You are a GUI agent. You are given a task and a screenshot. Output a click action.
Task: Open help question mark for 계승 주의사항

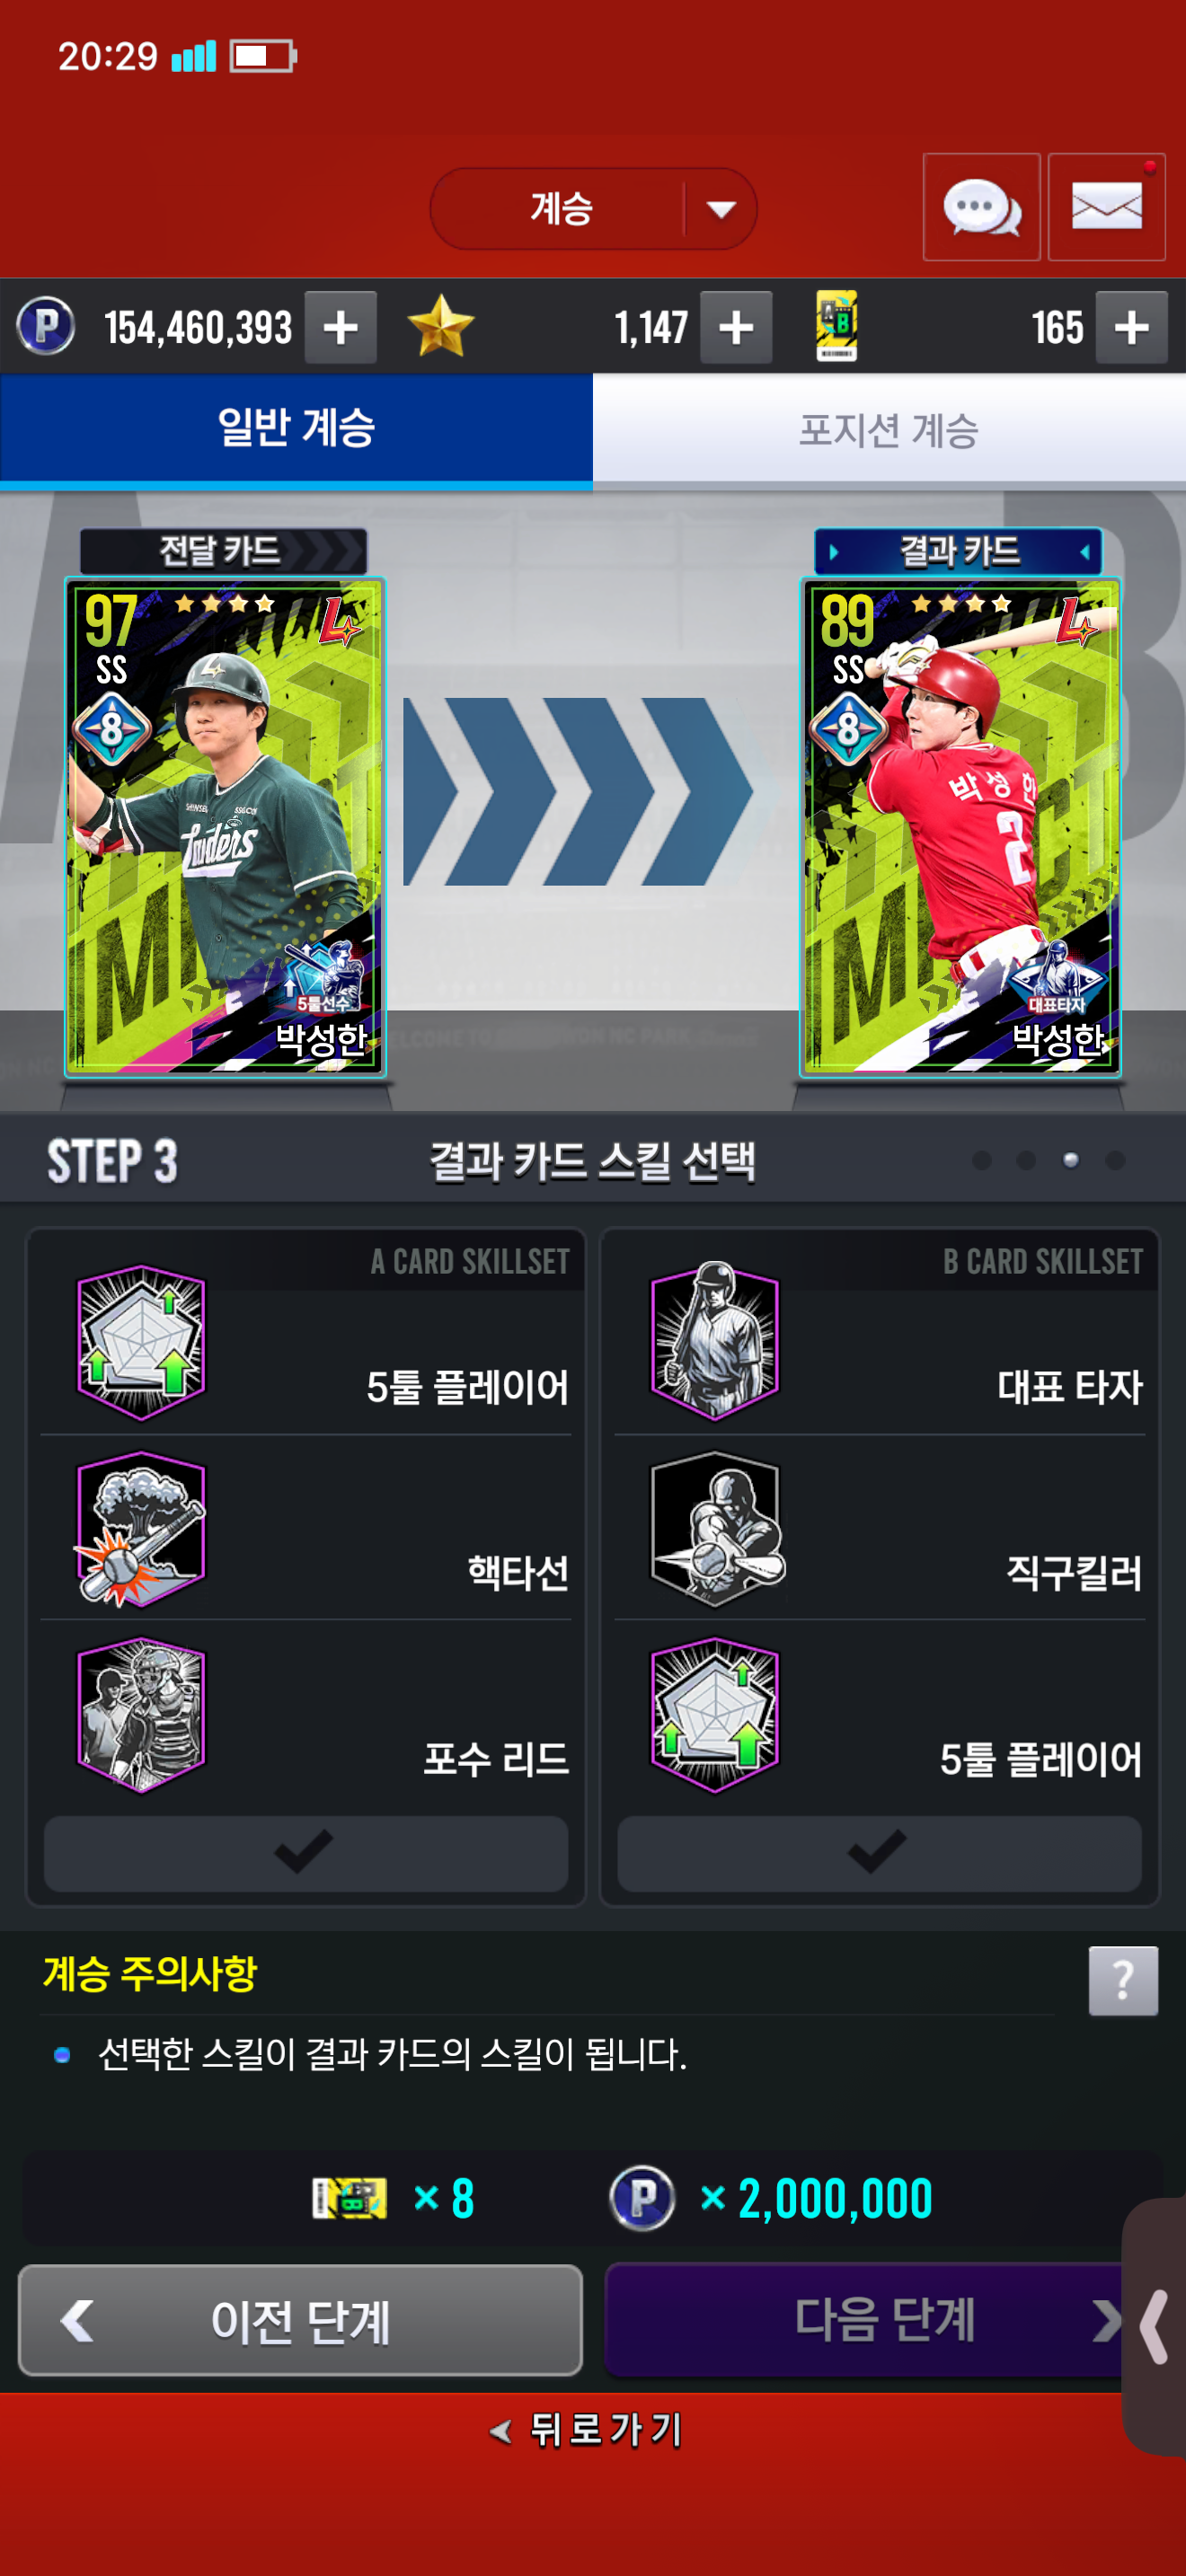coord(1123,1980)
